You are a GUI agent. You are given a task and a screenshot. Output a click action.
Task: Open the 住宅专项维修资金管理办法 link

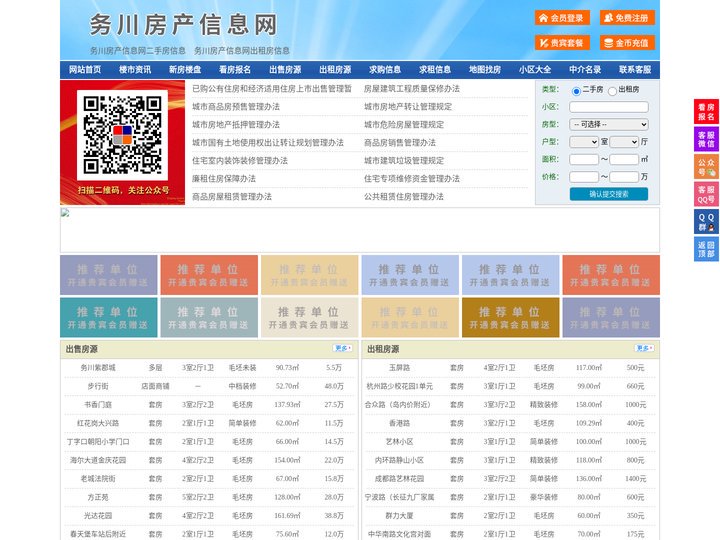click(412, 179)
